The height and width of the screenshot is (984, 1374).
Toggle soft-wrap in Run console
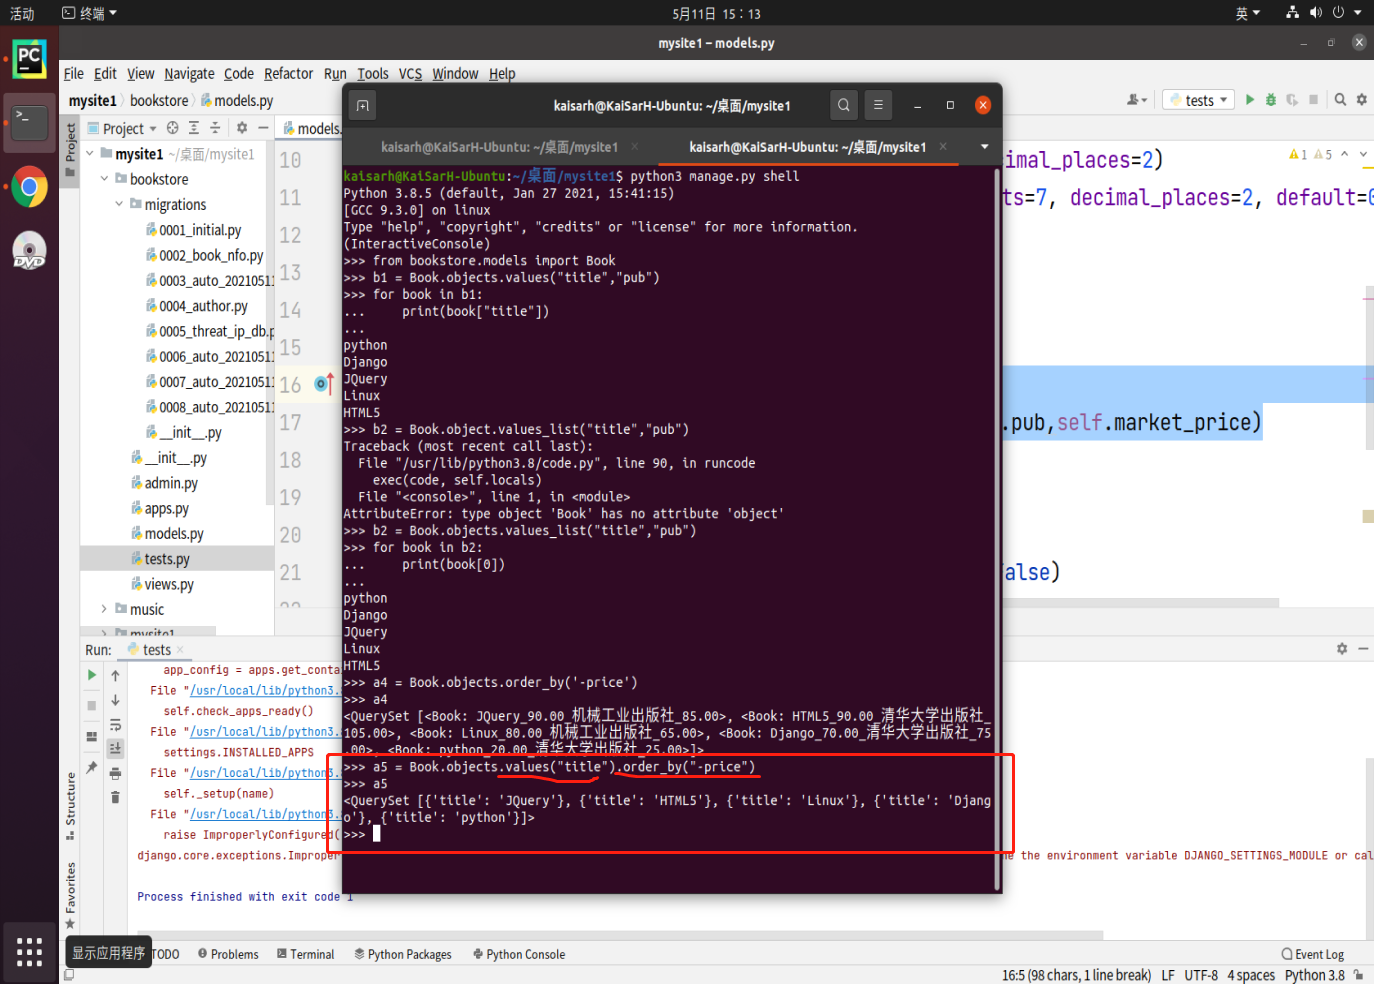point(115,725)
